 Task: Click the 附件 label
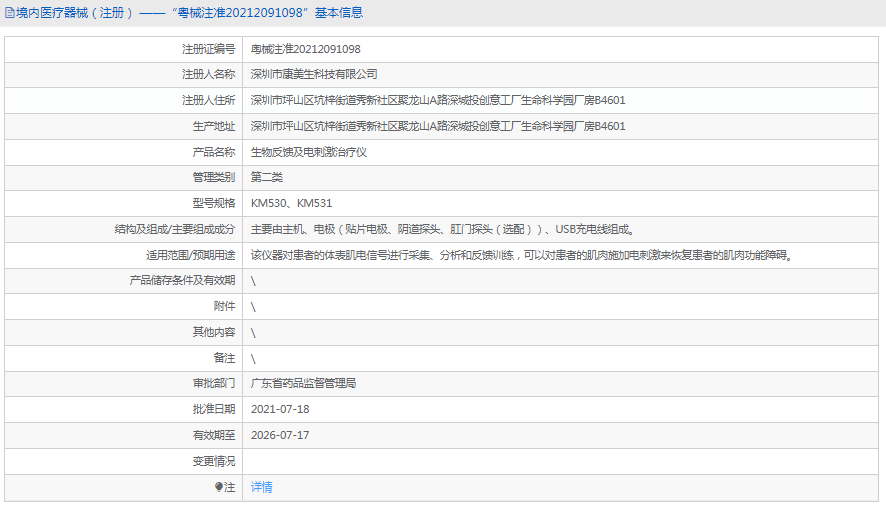[x=224, y=306]
